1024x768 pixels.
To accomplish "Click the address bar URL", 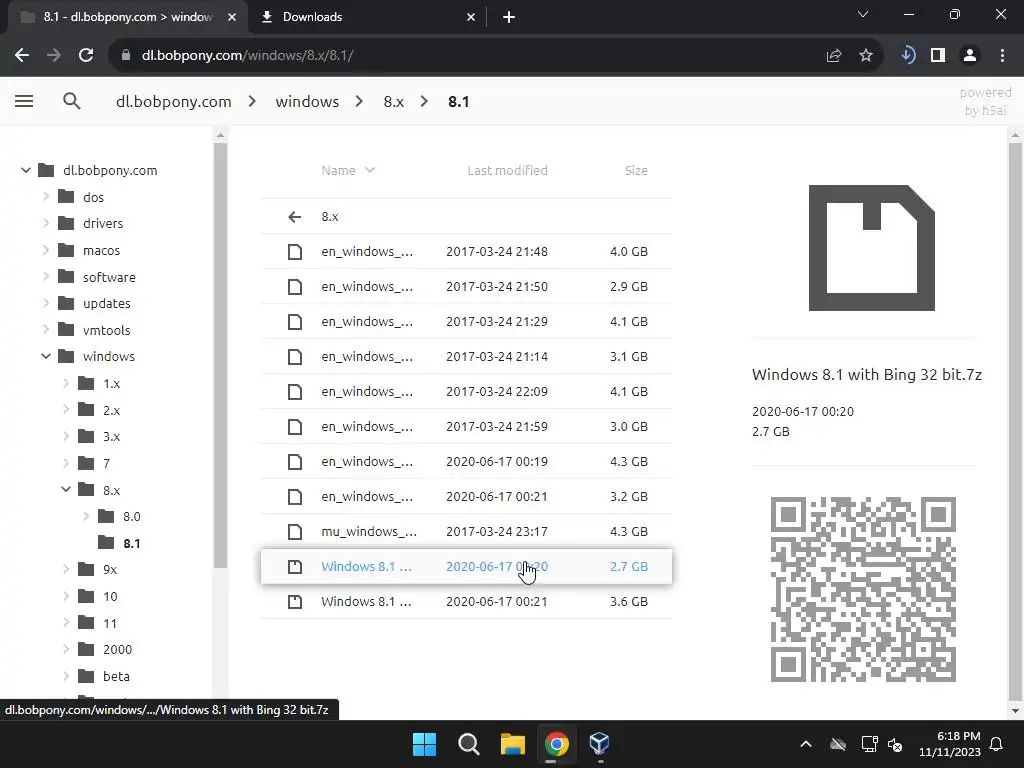I will [x=248, y=56].
